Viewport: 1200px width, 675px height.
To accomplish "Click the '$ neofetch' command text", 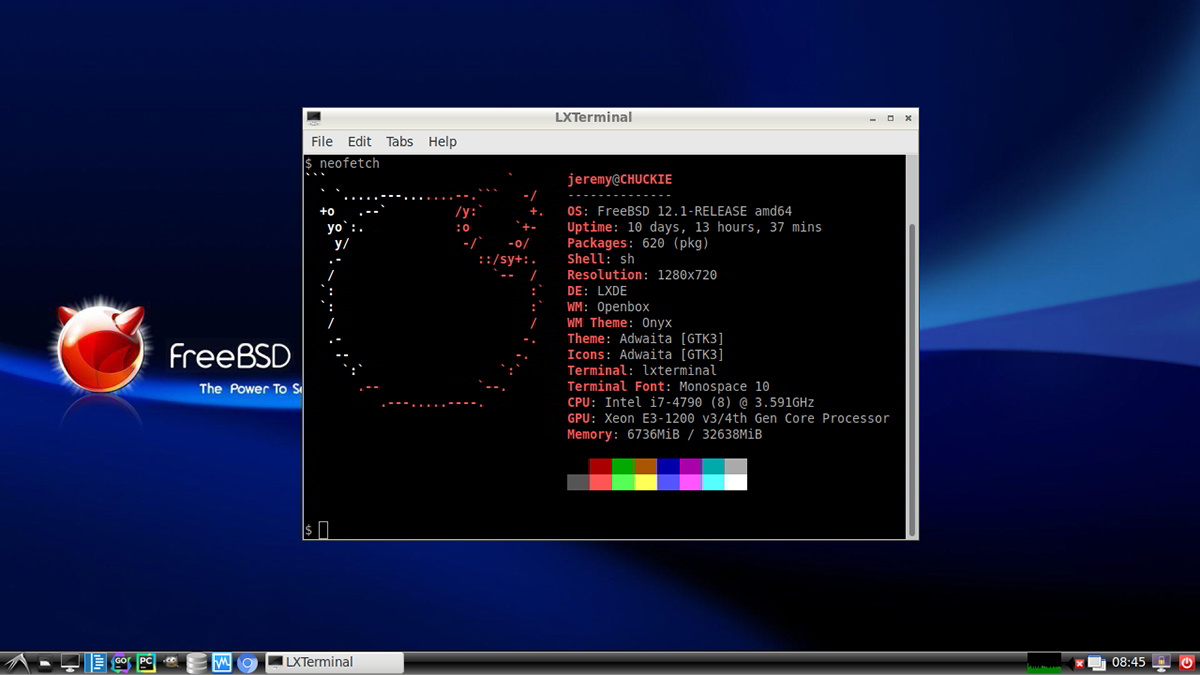I will [342, 164].
